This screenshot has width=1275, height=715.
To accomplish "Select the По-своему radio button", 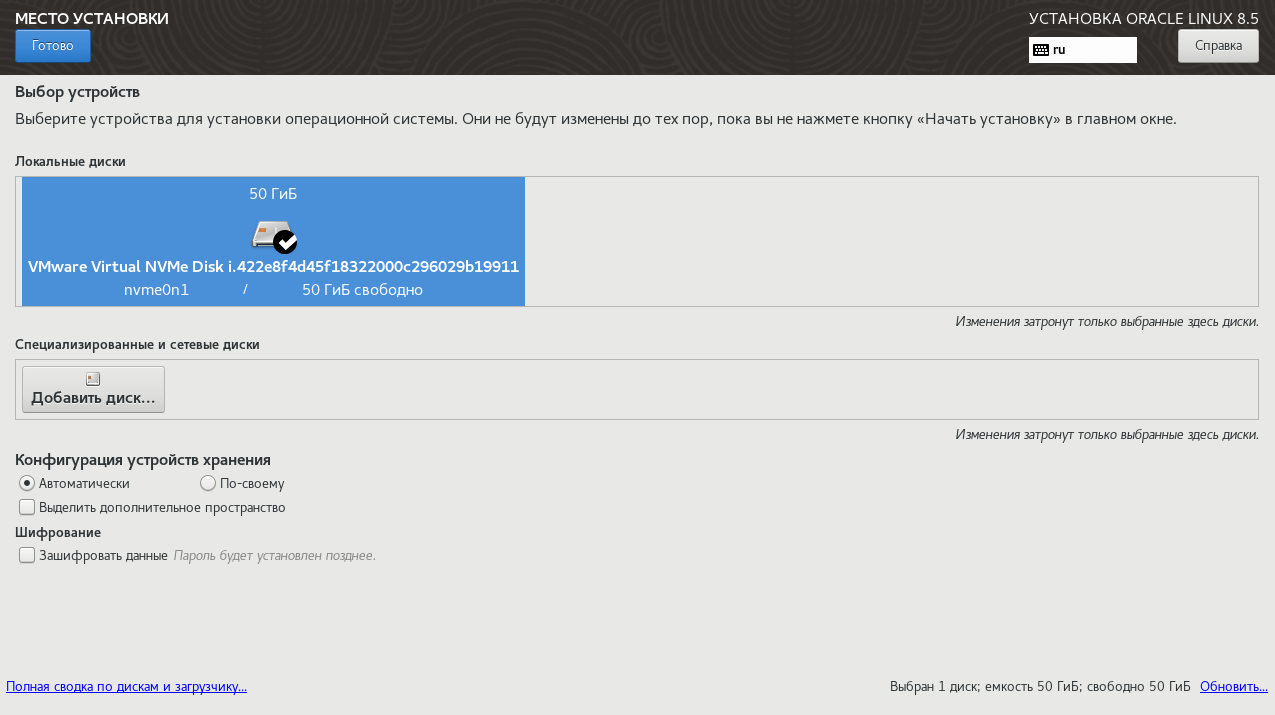I will 208,483.
